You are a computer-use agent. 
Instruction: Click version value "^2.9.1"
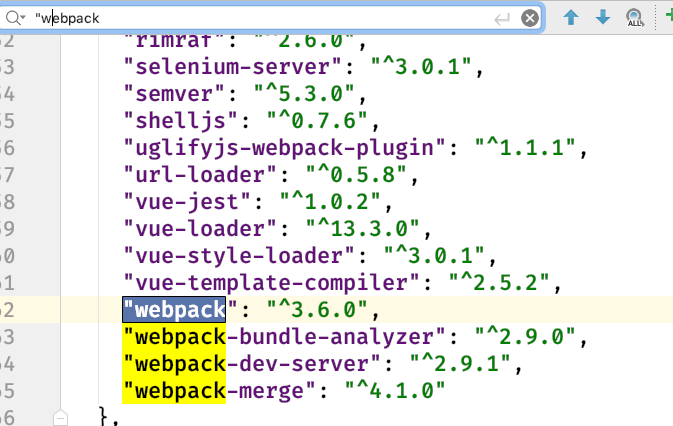460,364
